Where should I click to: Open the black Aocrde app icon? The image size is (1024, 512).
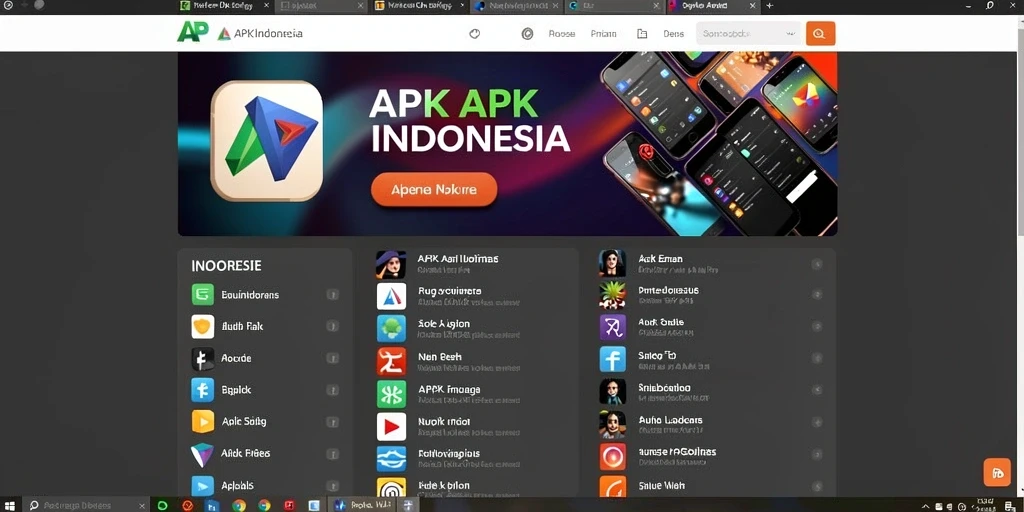[x=202, y=359]
